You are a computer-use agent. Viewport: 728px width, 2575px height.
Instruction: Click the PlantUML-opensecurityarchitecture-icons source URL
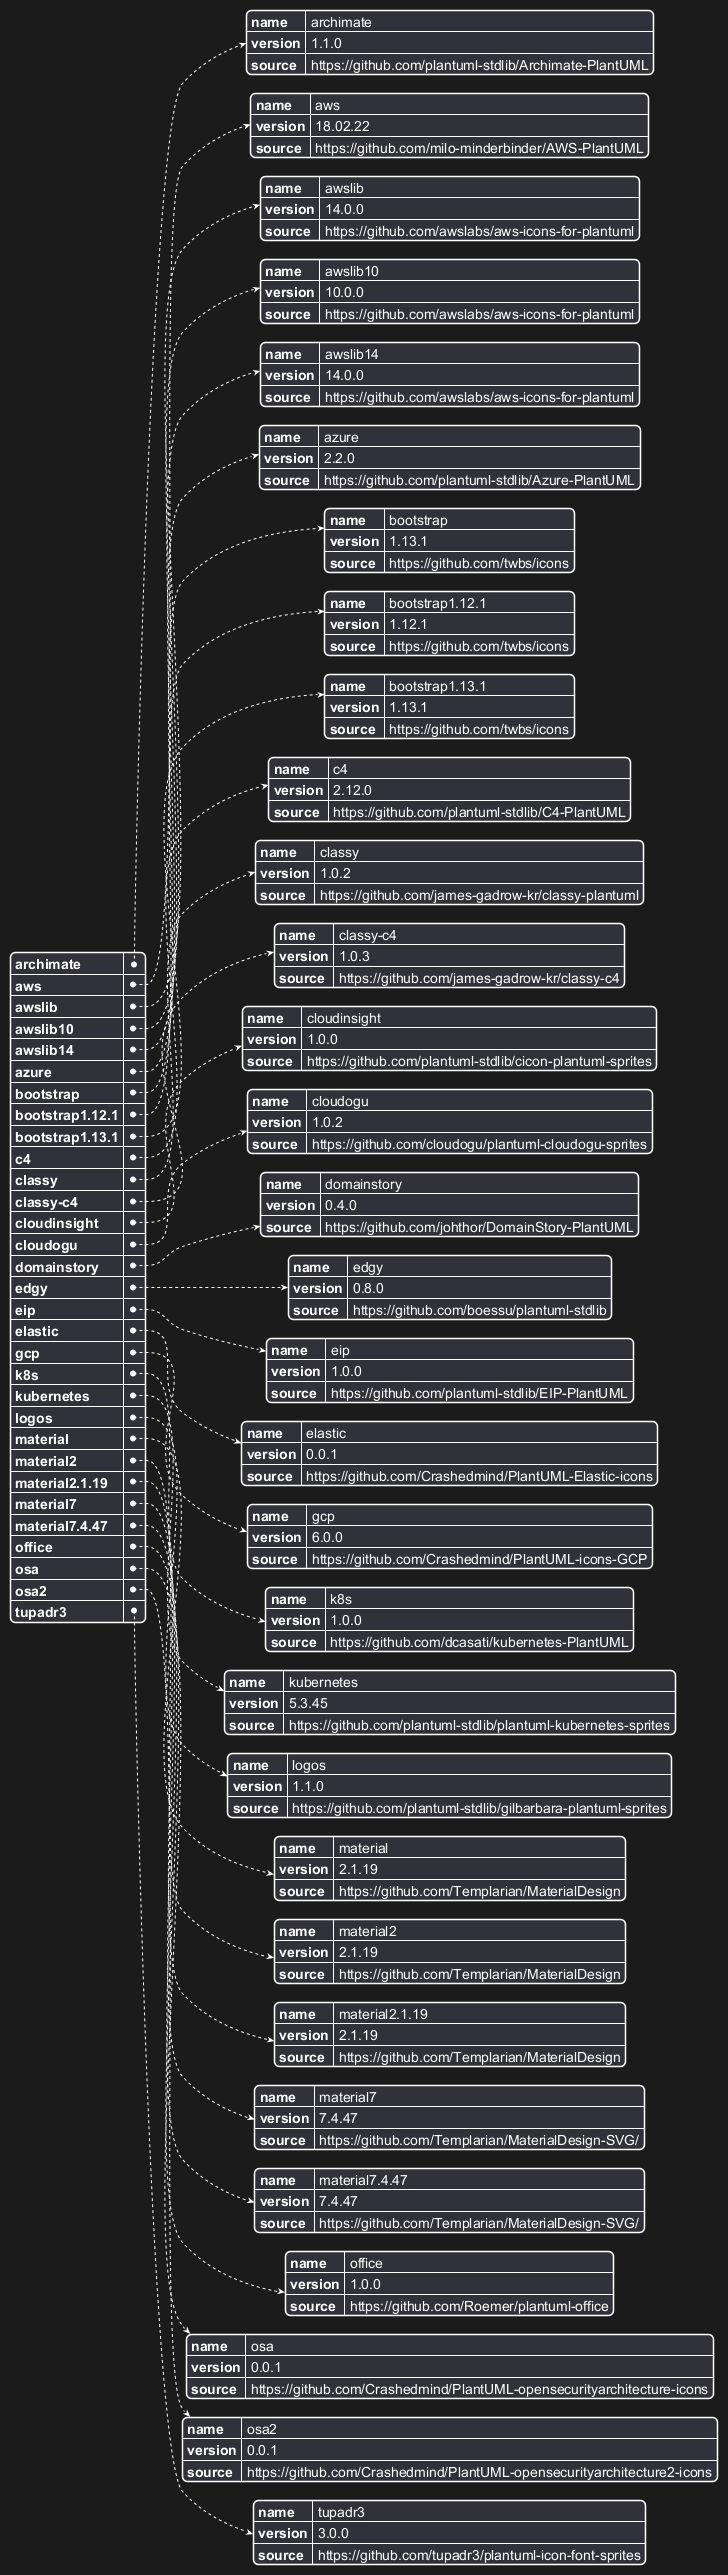click(x=479, y=2389)
